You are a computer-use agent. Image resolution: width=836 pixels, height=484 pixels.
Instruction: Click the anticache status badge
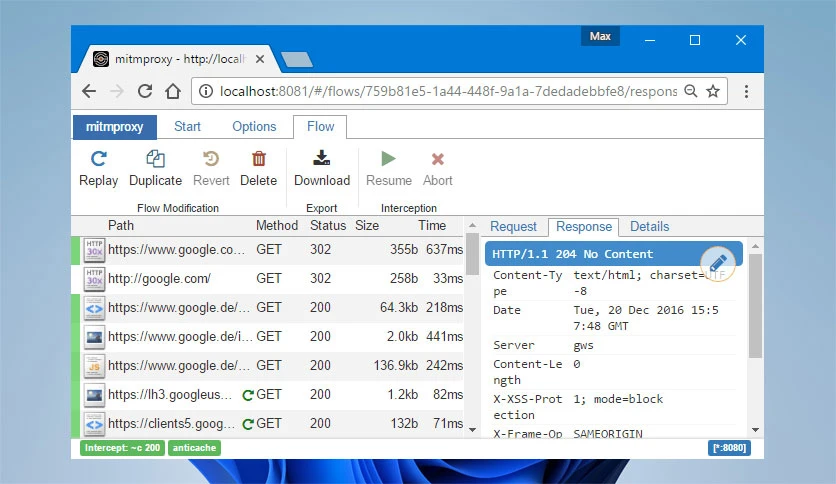pyautogui.click(x=194, y=448)
